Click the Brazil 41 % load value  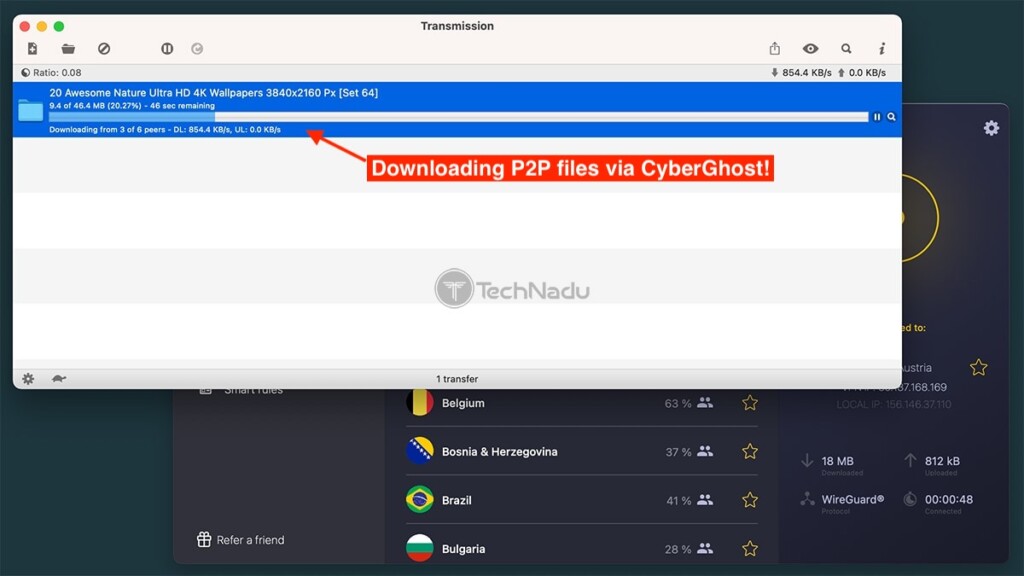tap(679, 501)
